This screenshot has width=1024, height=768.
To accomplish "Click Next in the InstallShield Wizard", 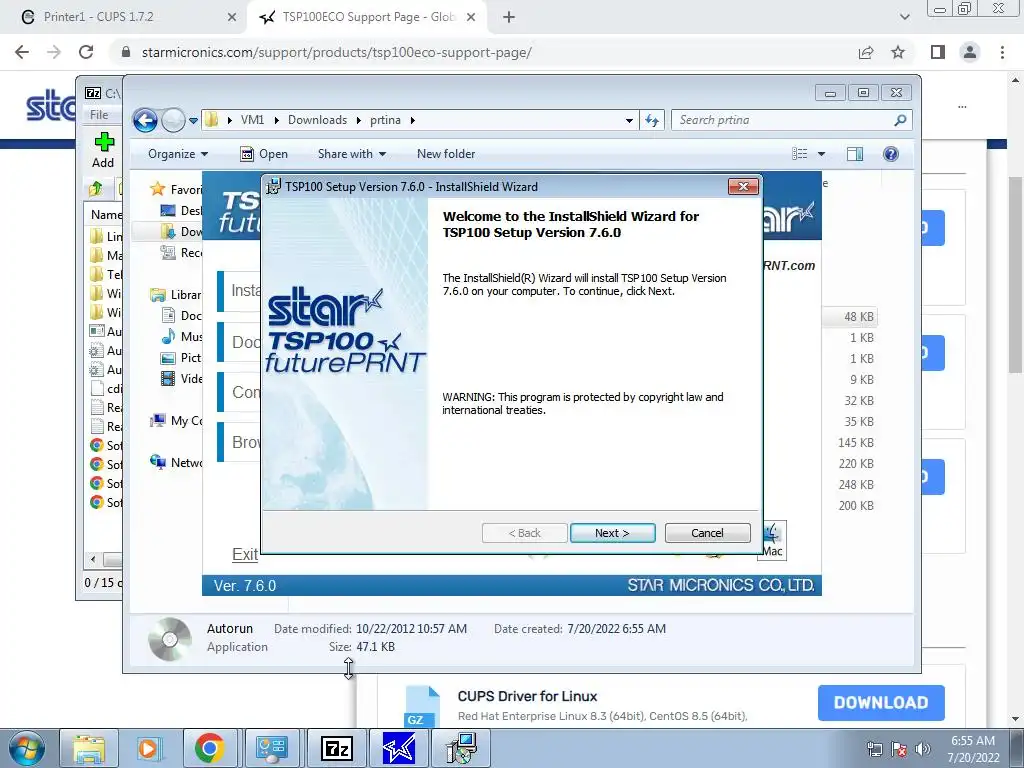I will [612, 533].
